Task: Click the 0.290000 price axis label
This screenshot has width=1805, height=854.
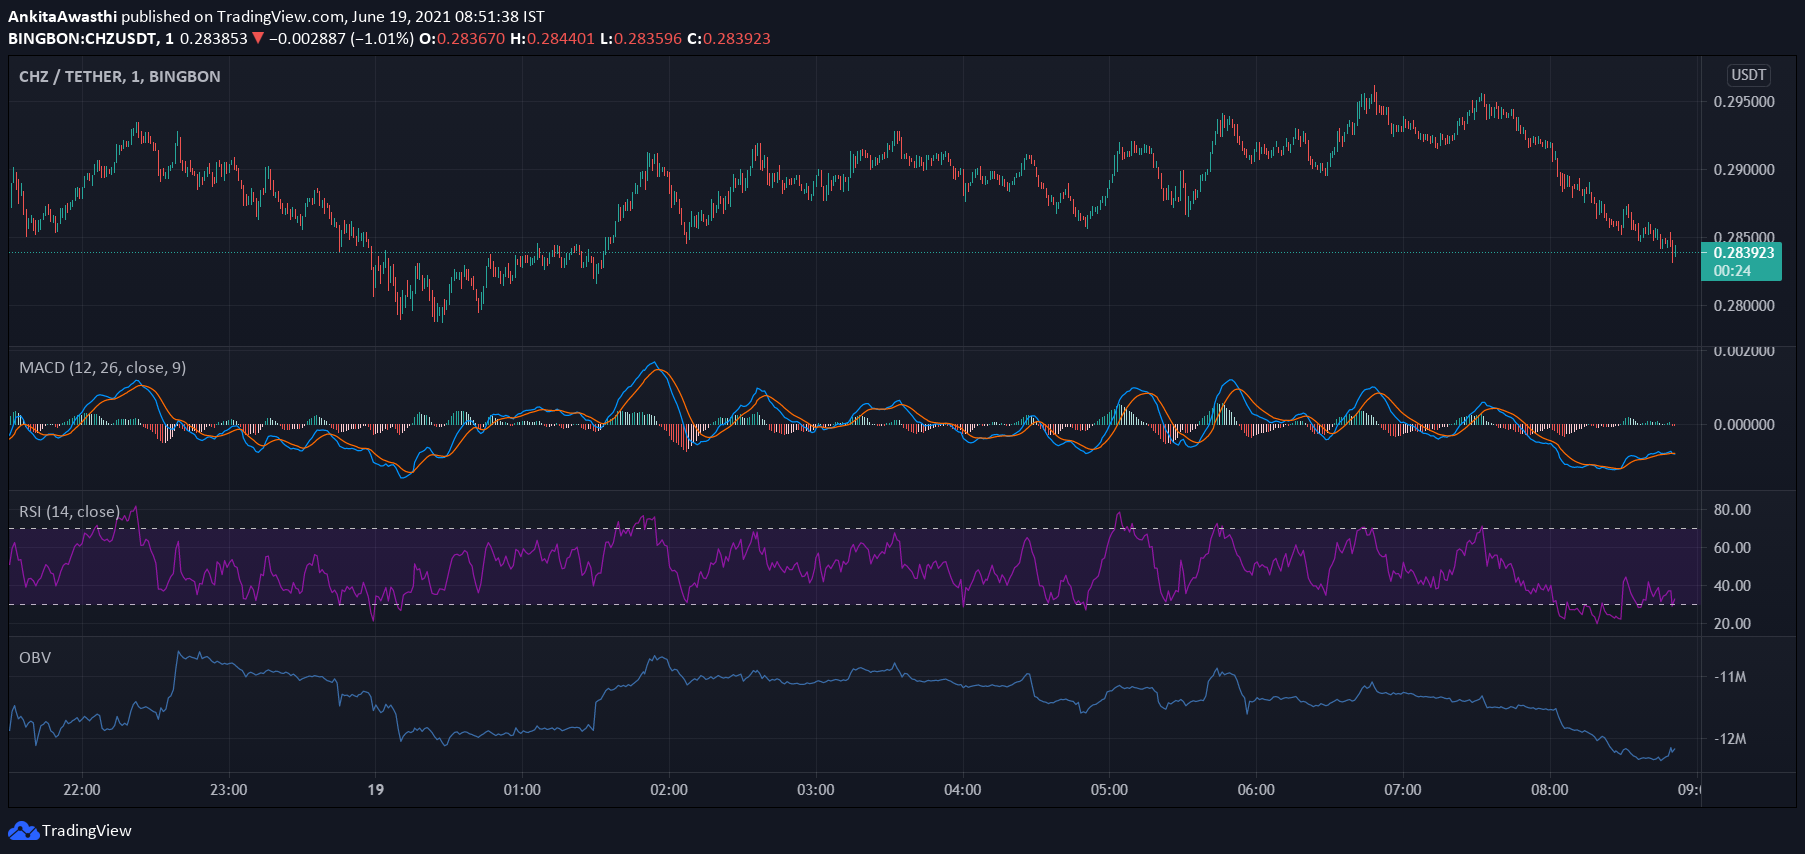Action: [1744, 170]
